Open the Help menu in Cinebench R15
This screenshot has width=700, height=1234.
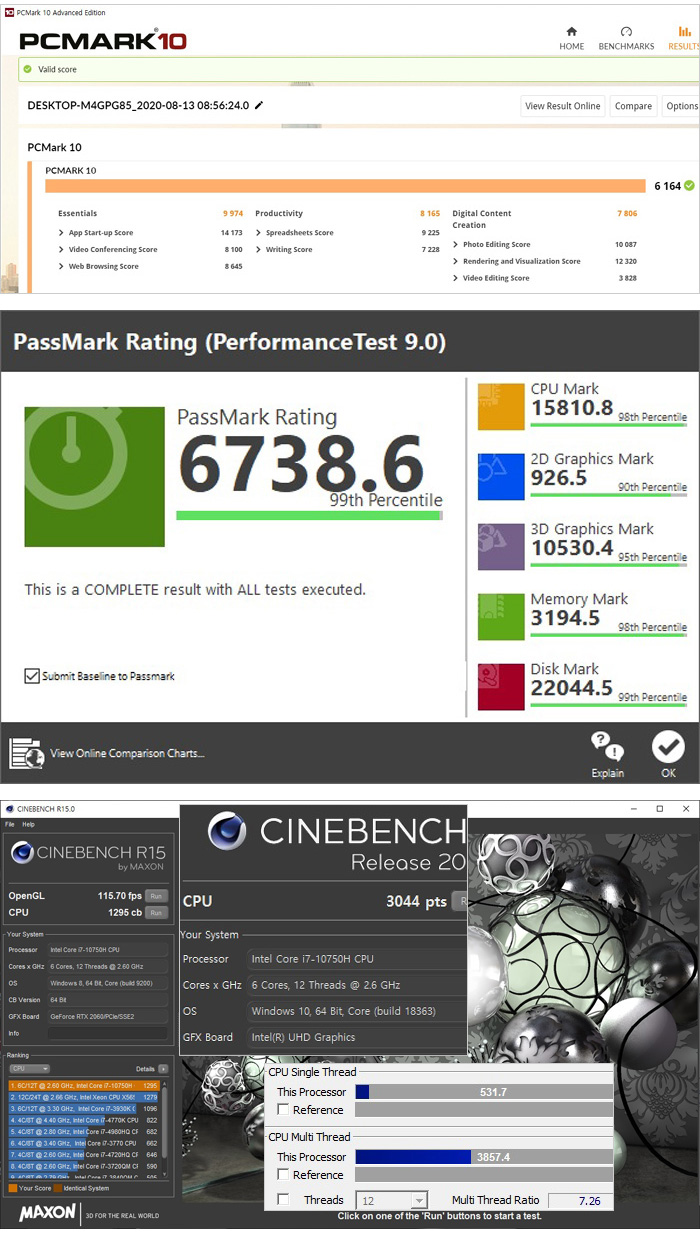[29, 824]
